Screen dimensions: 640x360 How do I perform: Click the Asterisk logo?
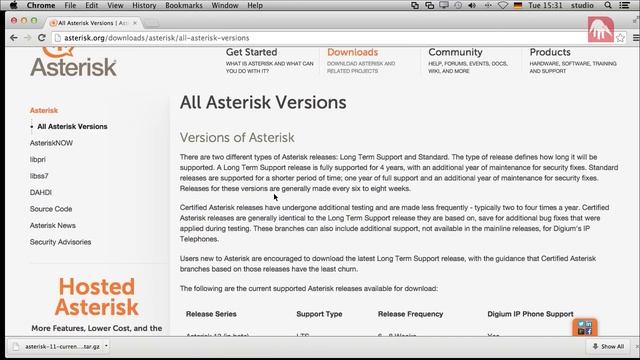(73, 62)
